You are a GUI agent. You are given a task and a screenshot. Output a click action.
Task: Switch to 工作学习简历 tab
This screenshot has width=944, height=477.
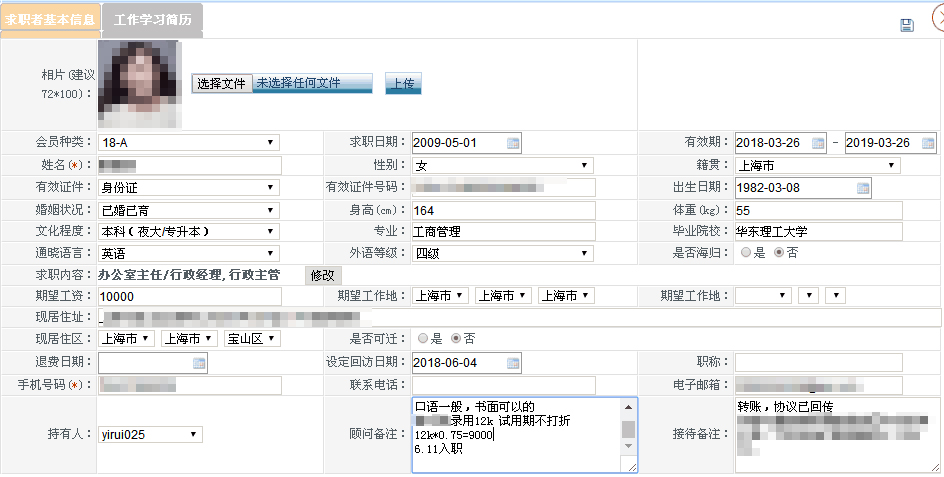tap(152, 19)
